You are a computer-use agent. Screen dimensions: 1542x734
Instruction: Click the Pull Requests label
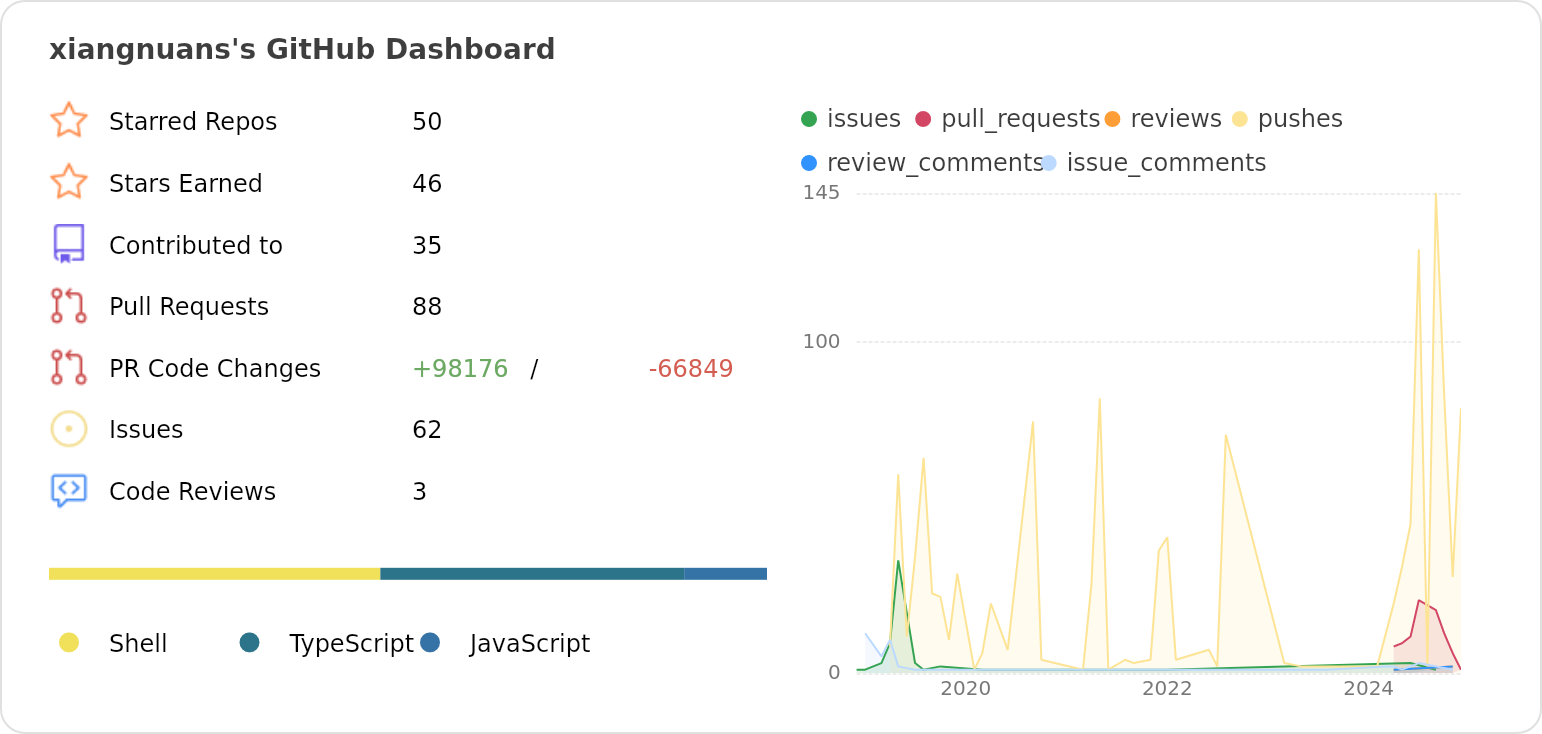click(x=189, y=307)
